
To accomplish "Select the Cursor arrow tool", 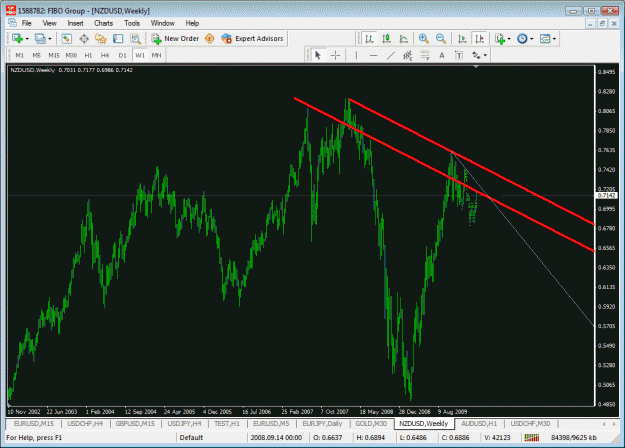I will click(x=318, y=55).
